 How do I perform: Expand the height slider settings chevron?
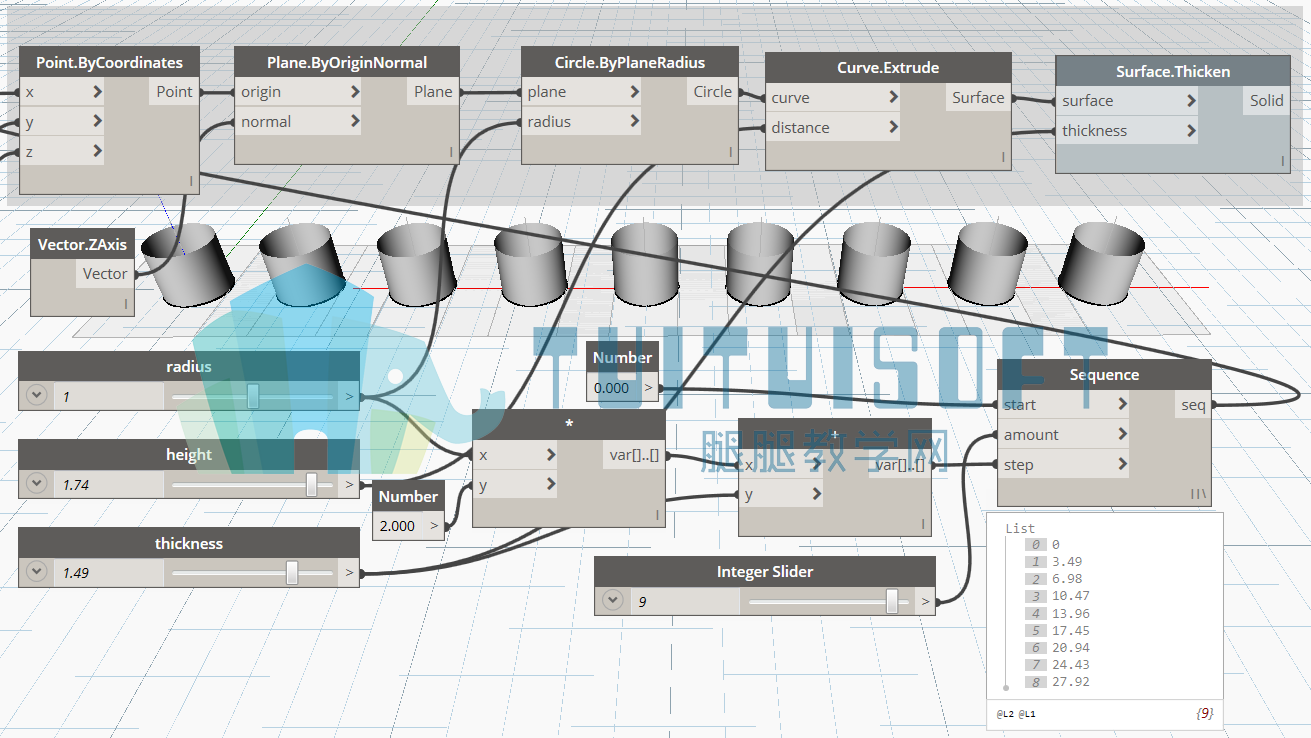37,484
